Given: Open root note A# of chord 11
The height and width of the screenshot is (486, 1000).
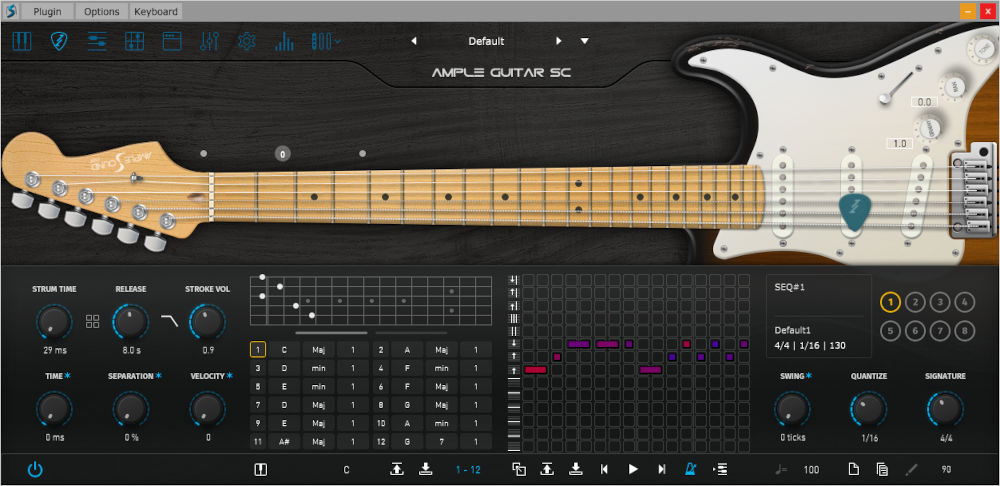Looking at the screenshot, I should point(284,441).
